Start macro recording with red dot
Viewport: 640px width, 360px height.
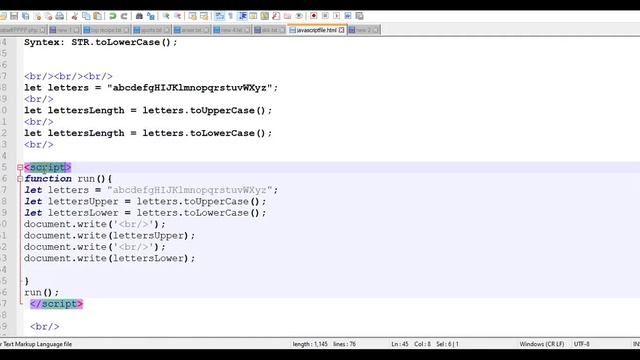pyautogui.click(x=314, y=16)
